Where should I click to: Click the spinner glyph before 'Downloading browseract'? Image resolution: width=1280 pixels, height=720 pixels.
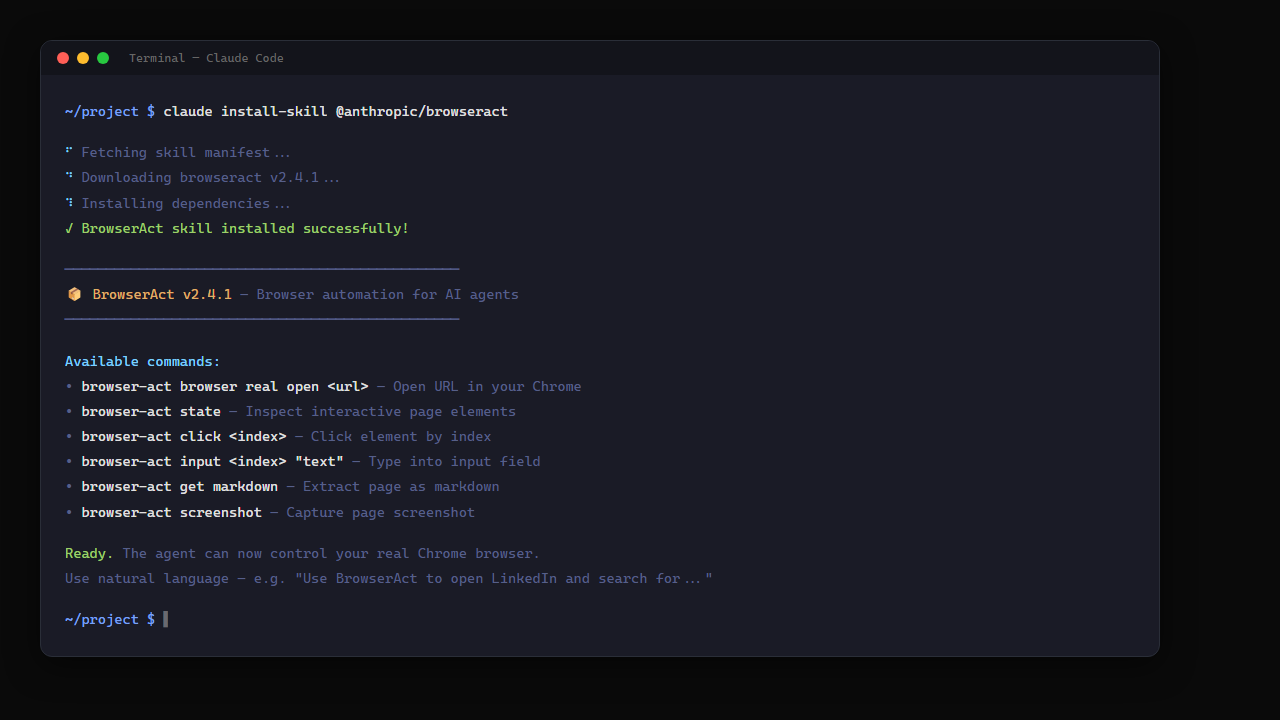69,176
